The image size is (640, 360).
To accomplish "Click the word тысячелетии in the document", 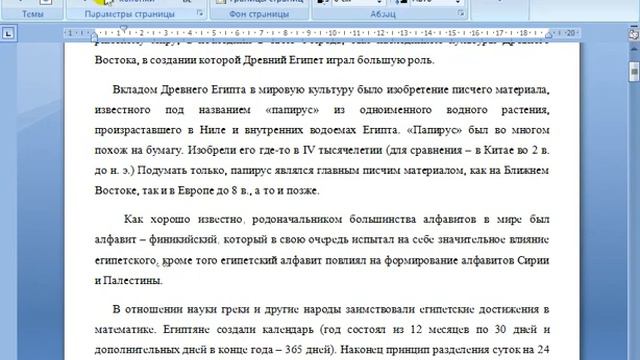I will click(350, 151).
